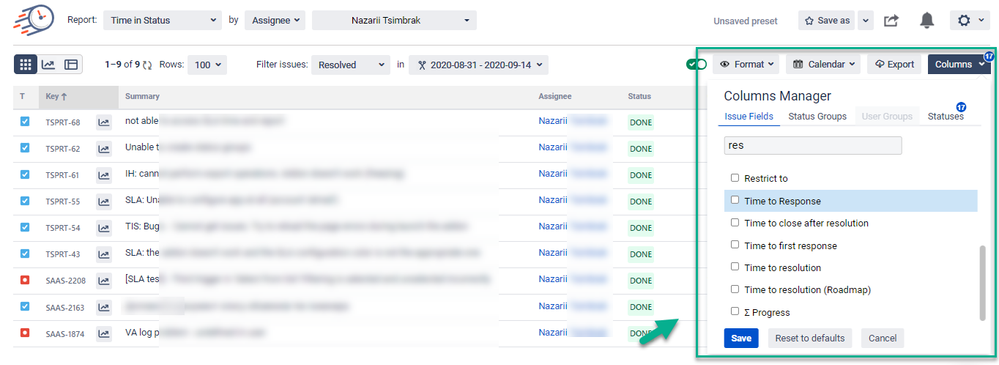Click bug type icon of SAAS-2208
Viewport: 999px width, 365px height.
point(25,280)
